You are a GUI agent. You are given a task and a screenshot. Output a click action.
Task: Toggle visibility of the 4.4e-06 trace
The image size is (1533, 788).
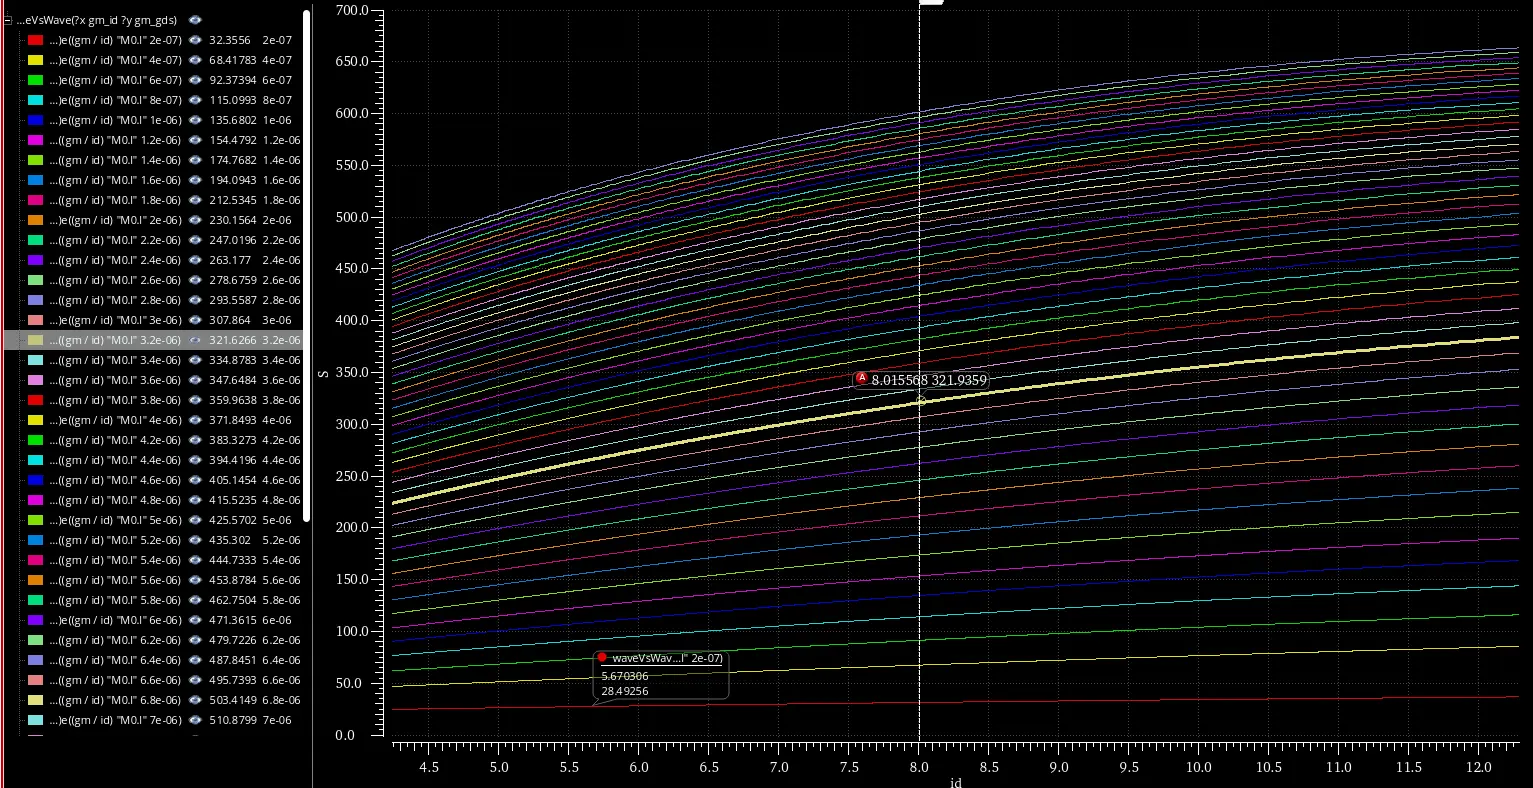click(195, 460)
